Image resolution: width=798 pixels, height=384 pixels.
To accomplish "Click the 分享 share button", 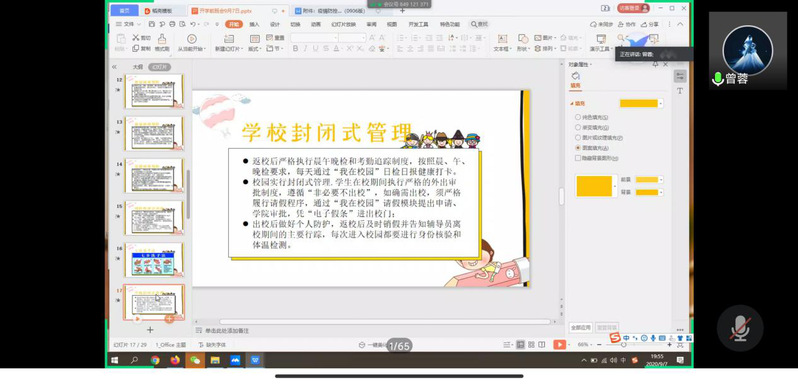I will 650,24.
